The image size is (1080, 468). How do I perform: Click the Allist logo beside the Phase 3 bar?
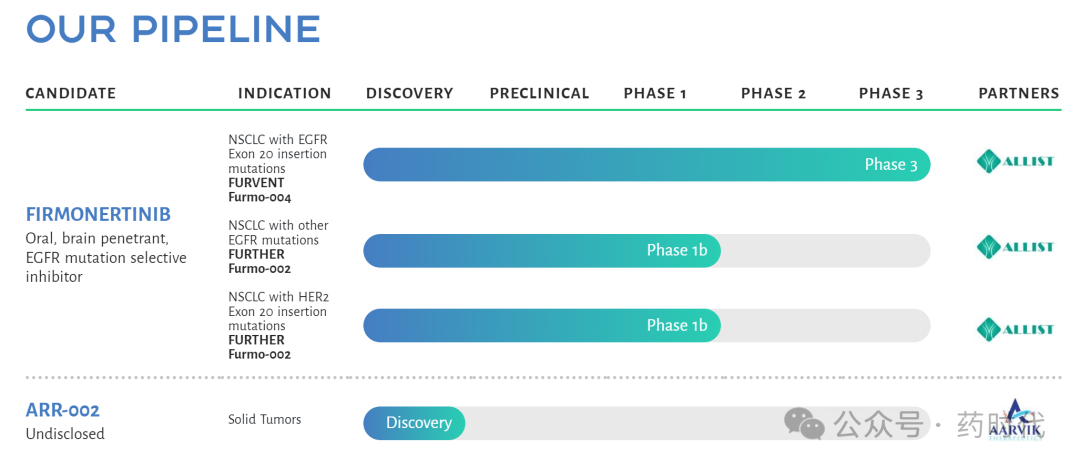click(1015, 162)
